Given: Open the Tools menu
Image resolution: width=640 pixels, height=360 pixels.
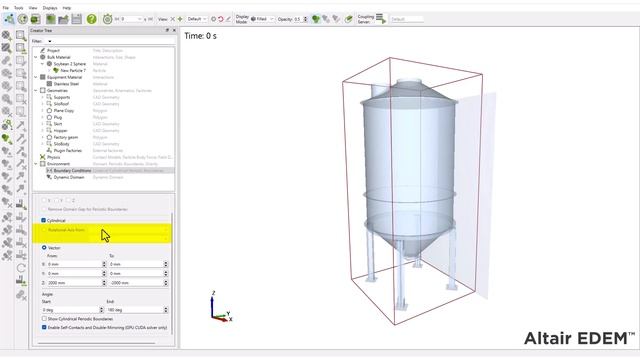Looking at the screenshot, I should pos(19,8).
